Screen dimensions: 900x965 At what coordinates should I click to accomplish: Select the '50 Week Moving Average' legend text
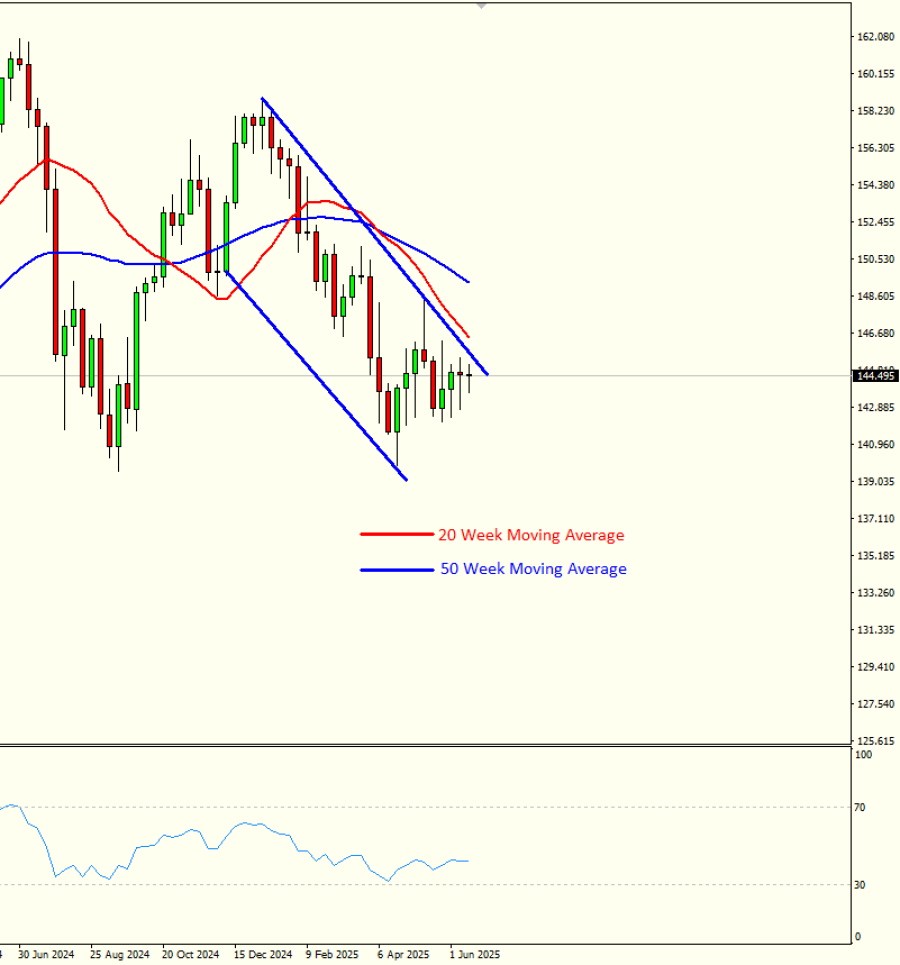click(533, 569)
